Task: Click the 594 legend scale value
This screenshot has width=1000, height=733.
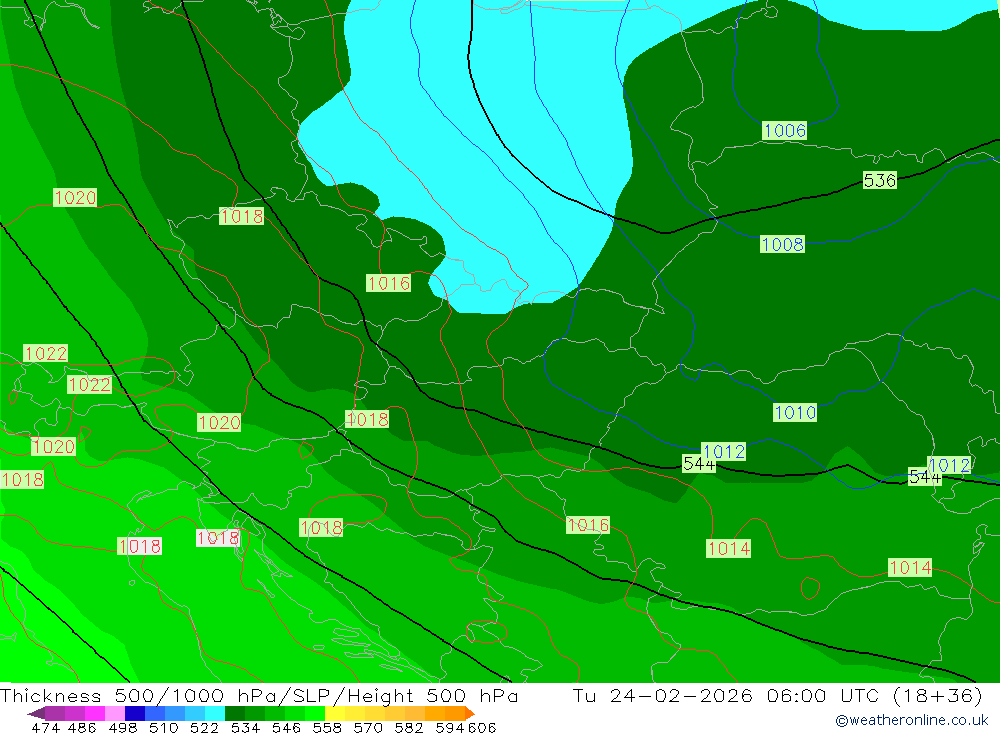Action: point(450,728)
